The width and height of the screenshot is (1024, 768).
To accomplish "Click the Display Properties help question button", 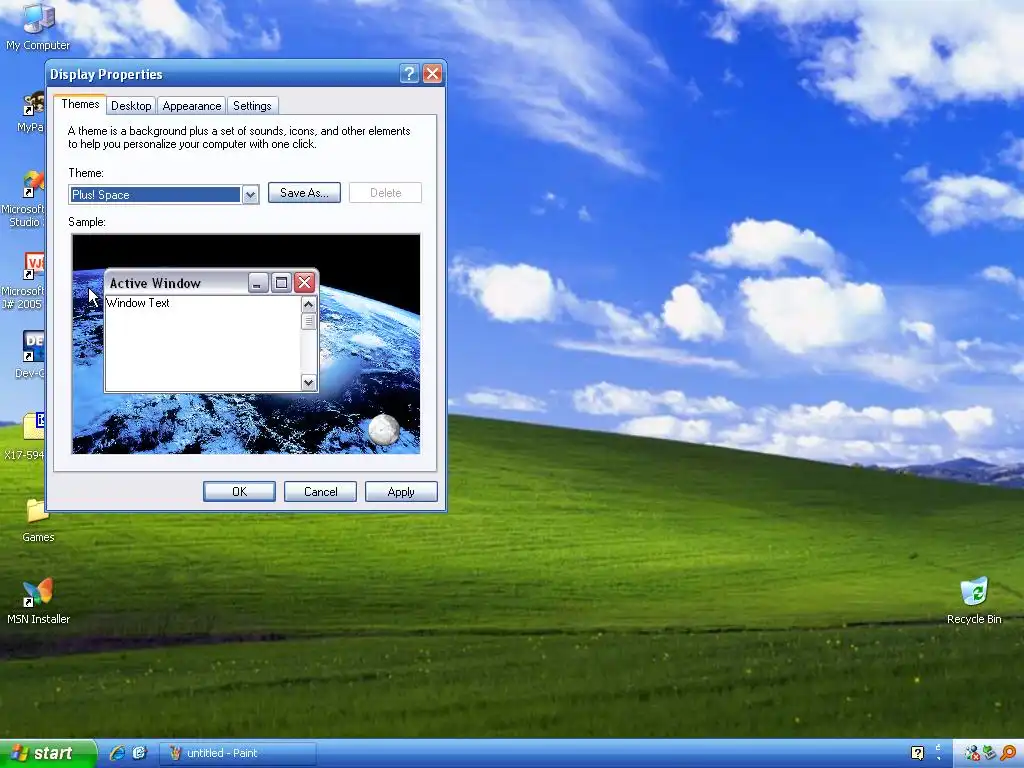I will click(409, 74).
